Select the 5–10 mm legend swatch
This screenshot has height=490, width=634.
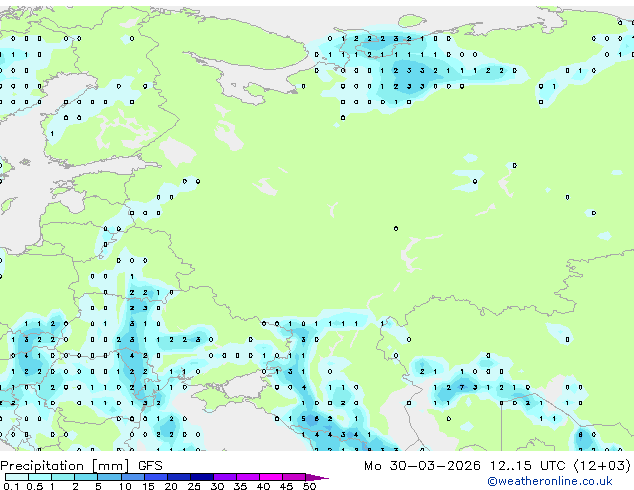point(109,477)
